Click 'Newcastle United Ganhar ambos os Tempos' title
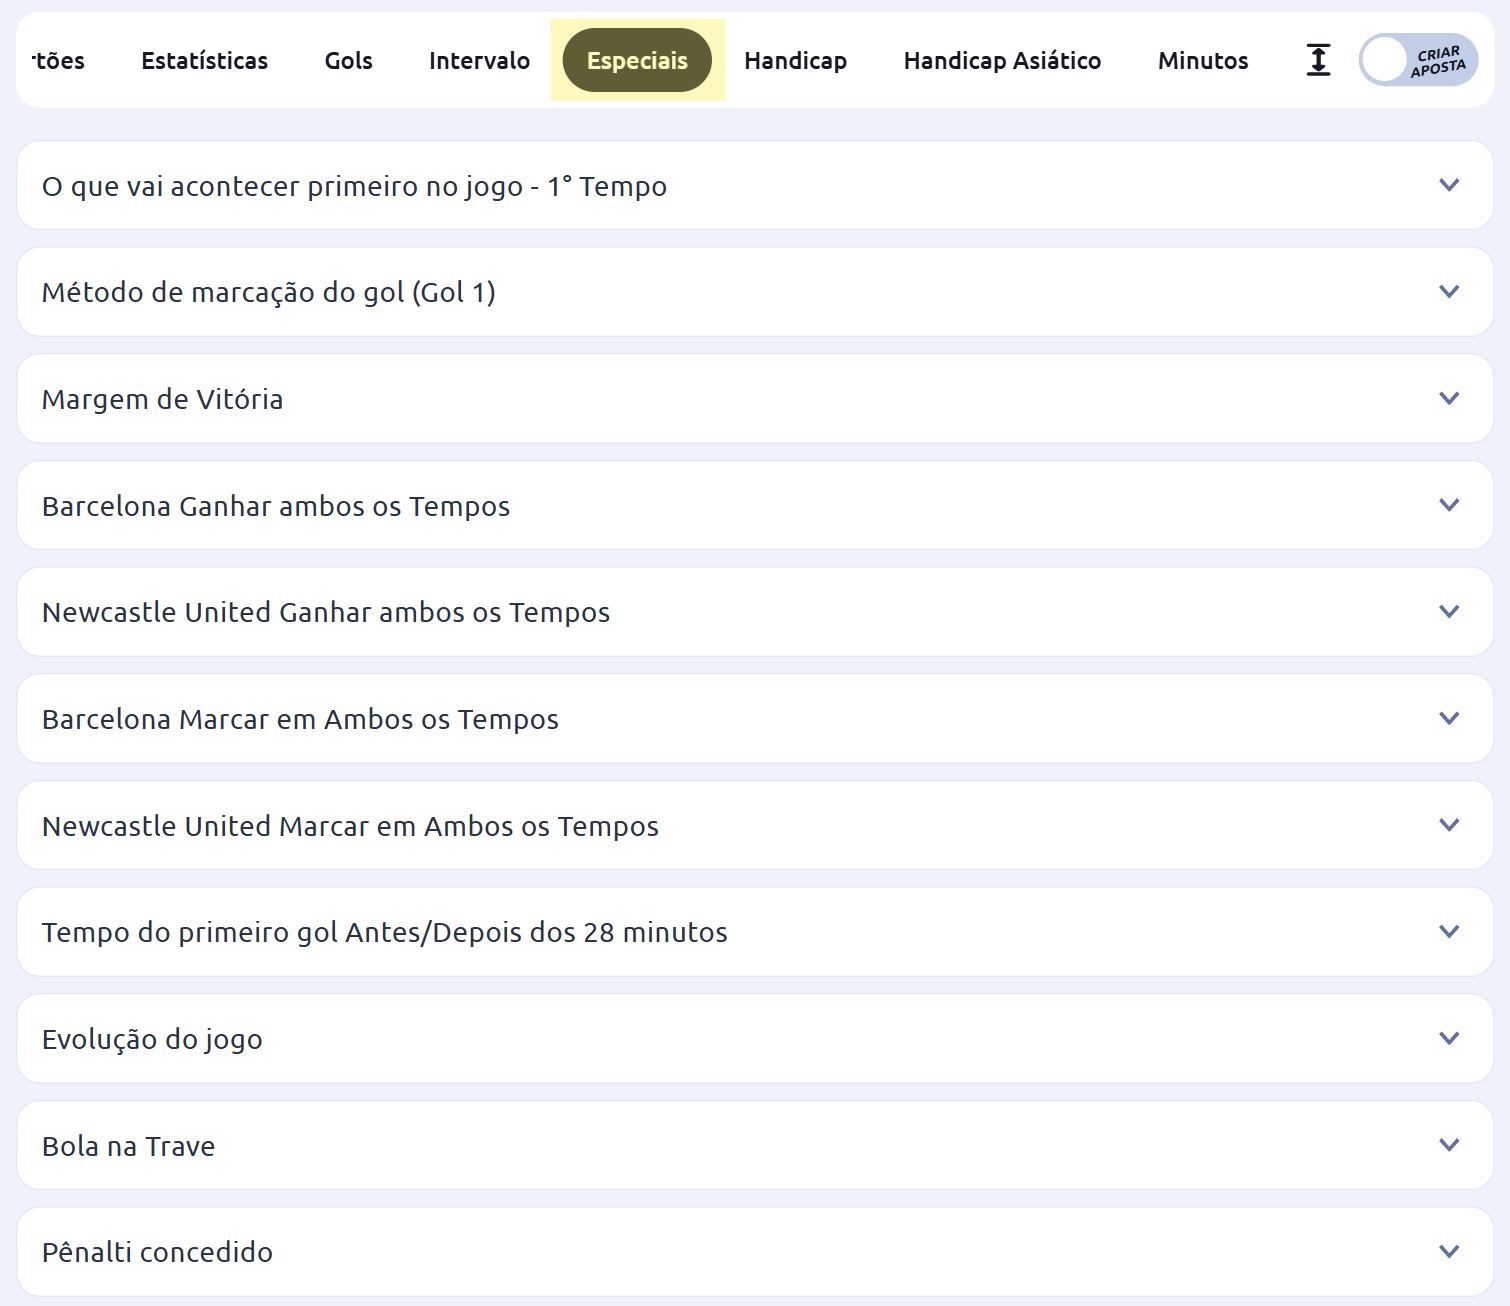The image size is (1510, 1306). click(x=326, y=612)
